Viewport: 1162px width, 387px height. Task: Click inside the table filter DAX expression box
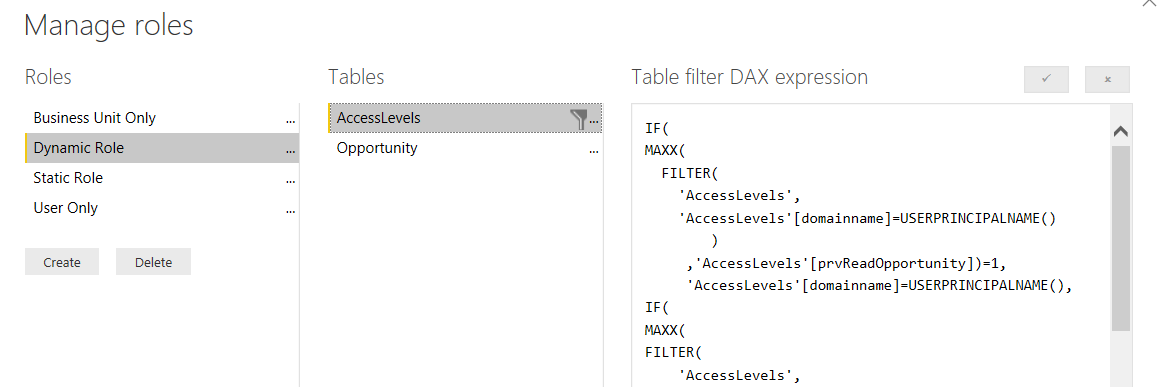tap(872, 245)
